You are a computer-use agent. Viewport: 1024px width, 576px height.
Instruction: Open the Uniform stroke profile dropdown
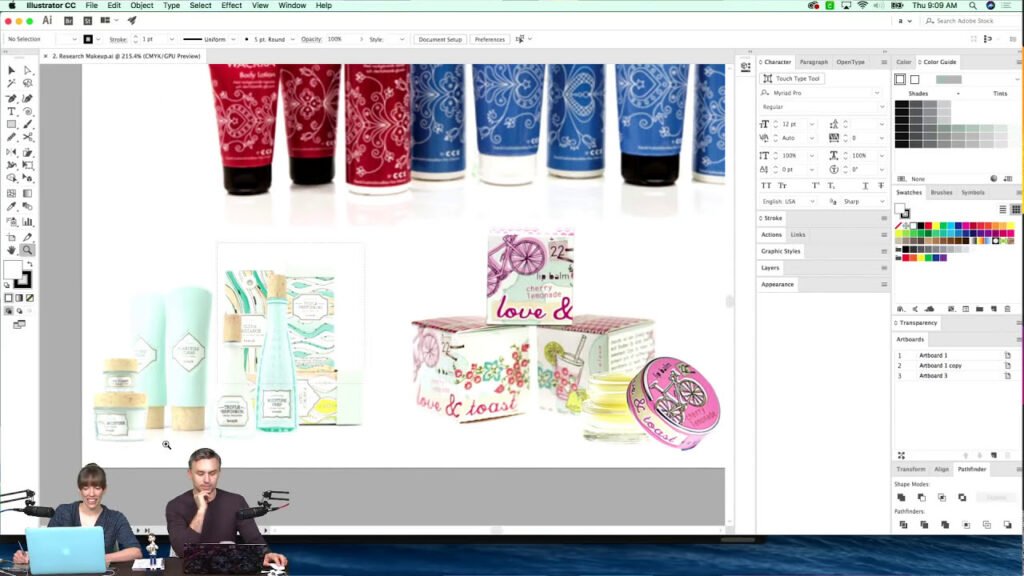point(233,39)
